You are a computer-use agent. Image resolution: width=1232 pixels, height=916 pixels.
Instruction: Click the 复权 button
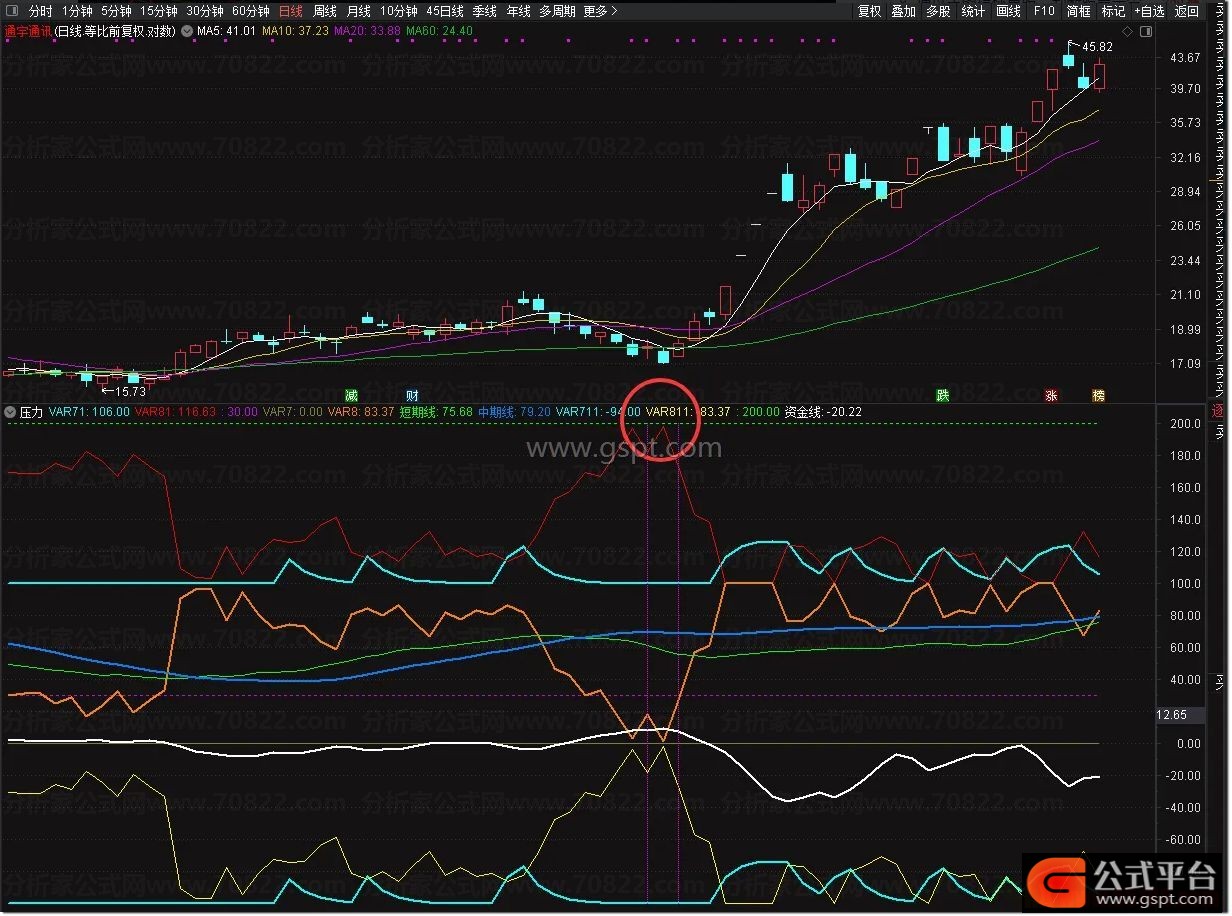point(870,11)
